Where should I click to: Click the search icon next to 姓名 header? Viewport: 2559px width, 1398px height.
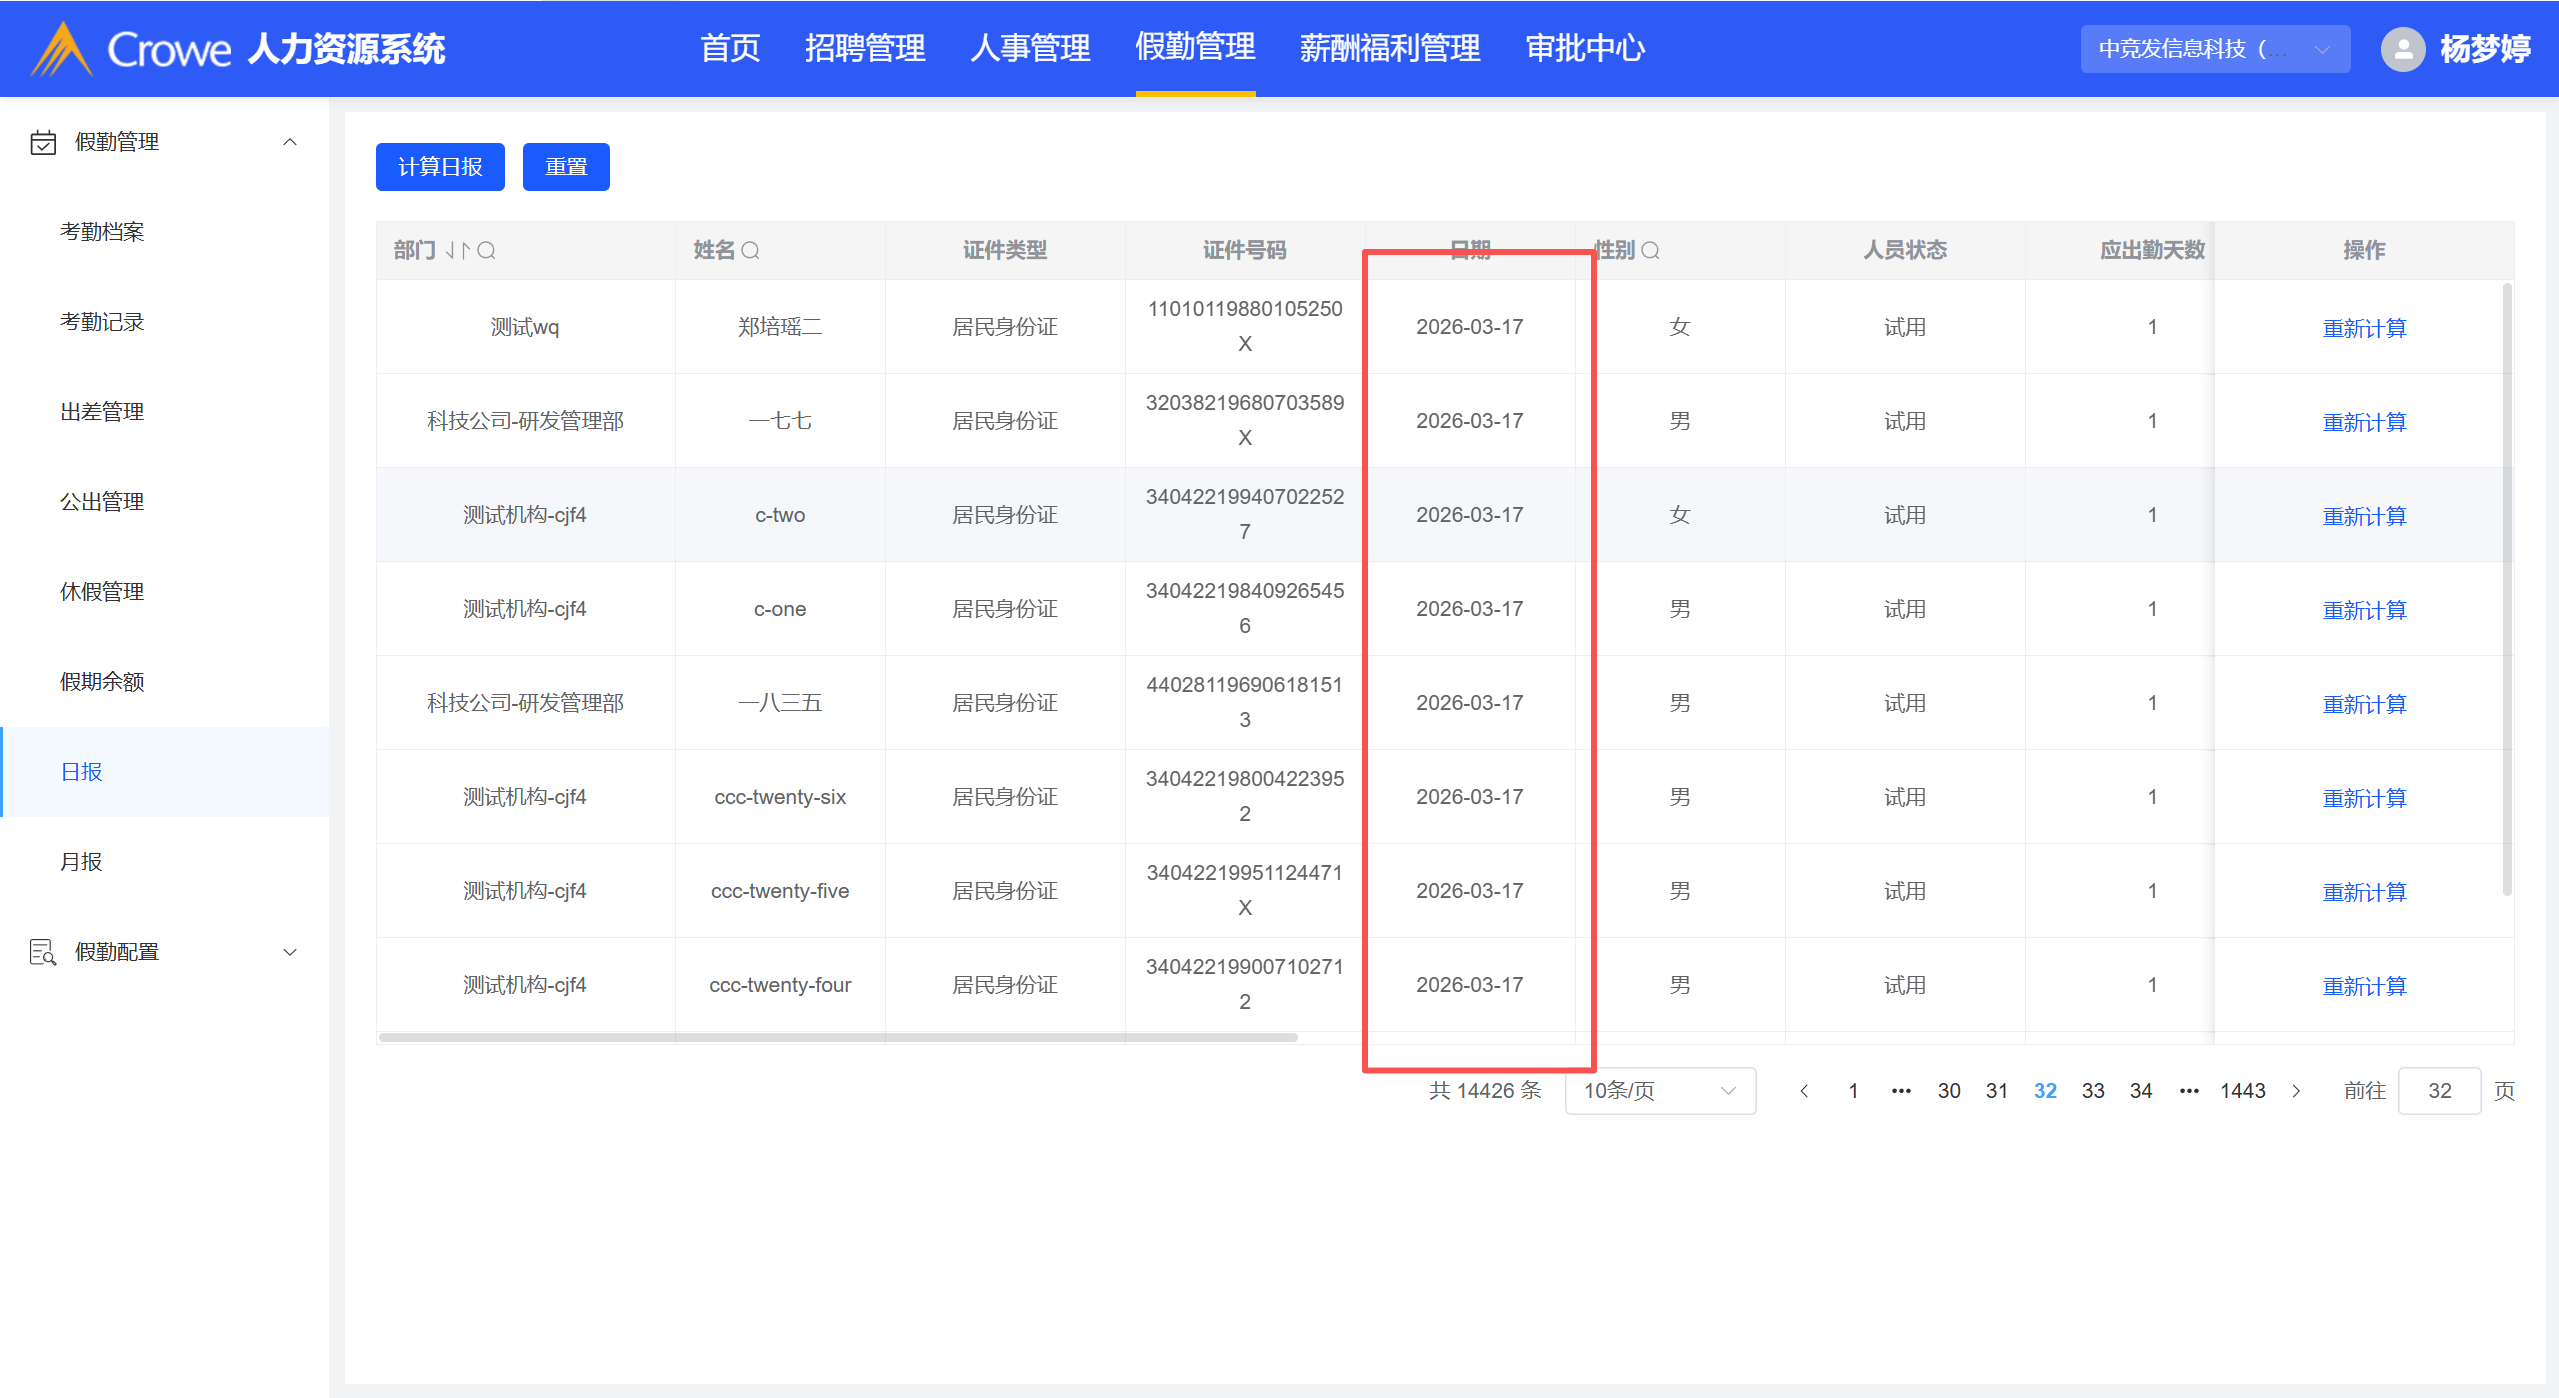[x=751, y=250]
